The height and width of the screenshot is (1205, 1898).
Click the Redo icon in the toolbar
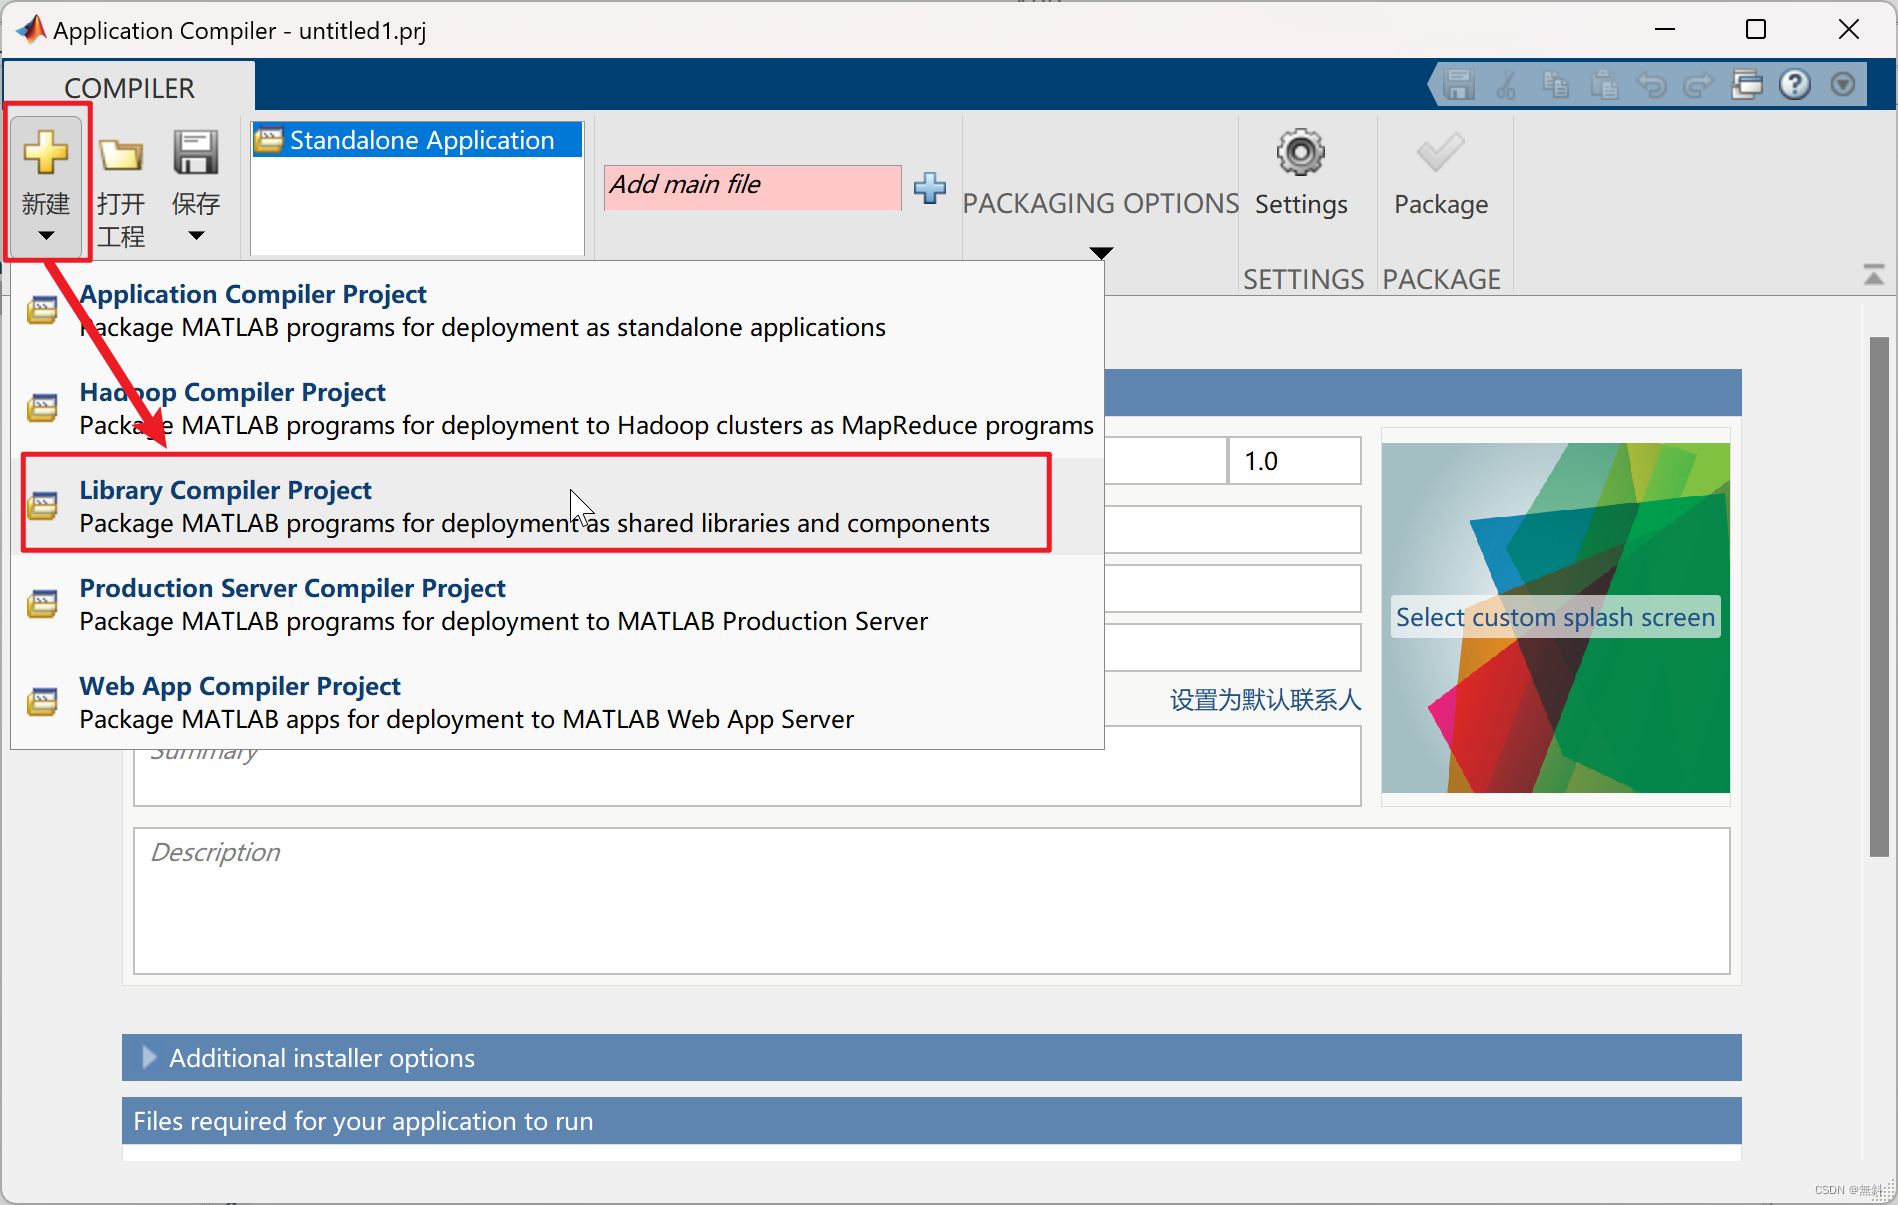1699,84
